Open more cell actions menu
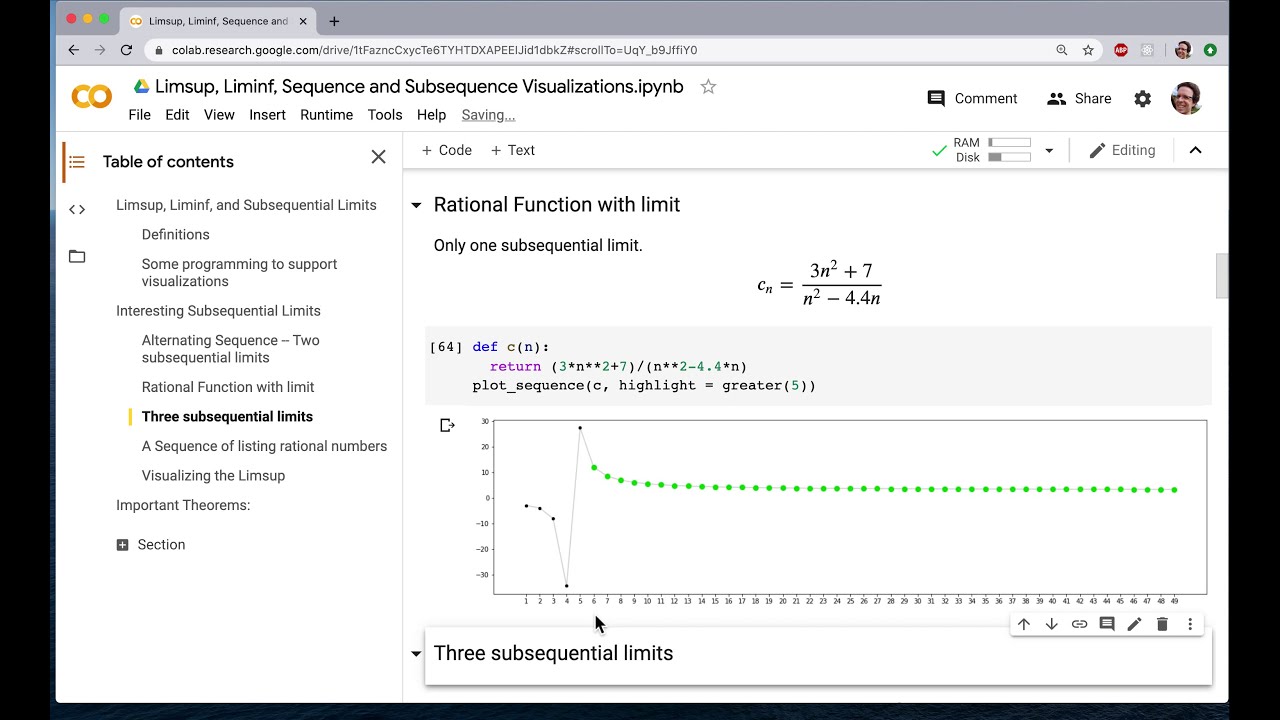This screenshot has height=720, width=1280. pyautogui.click(x=1190, y=624)
